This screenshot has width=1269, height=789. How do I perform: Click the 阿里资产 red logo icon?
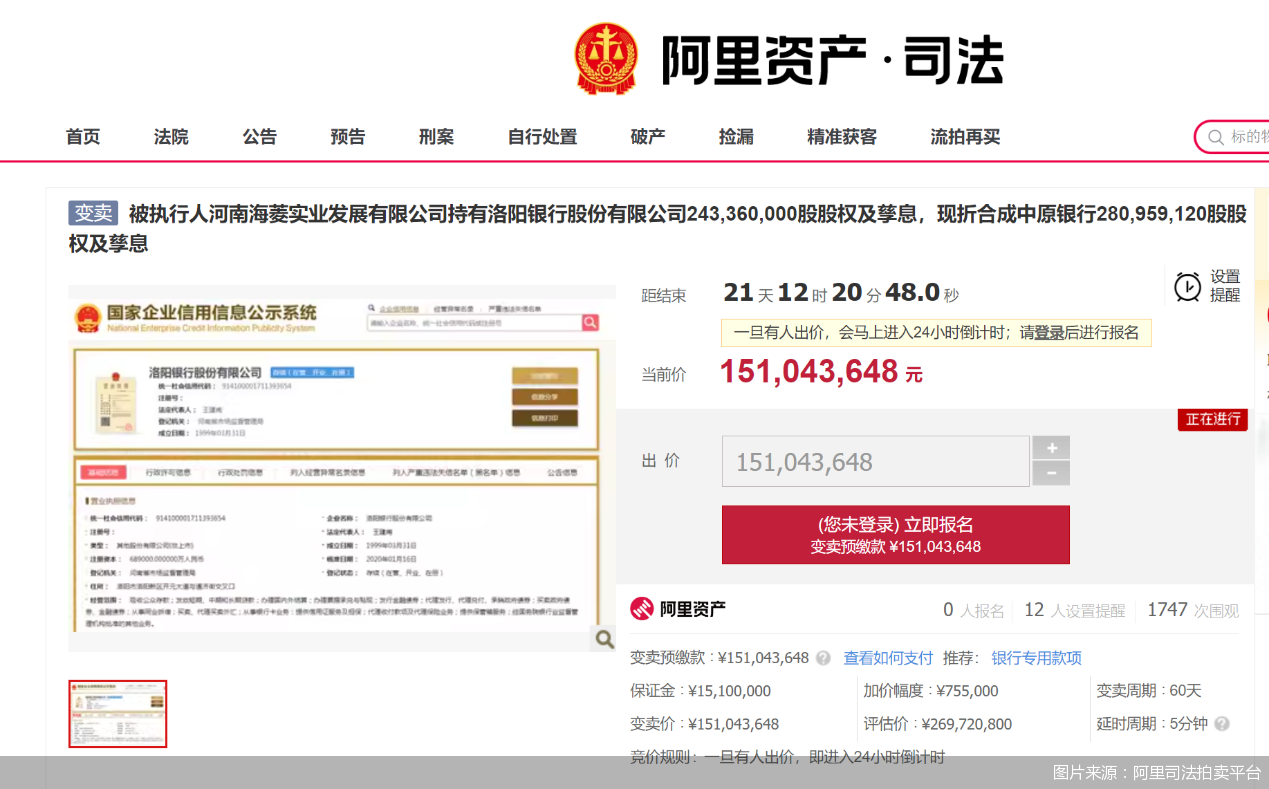coord(642,609)
